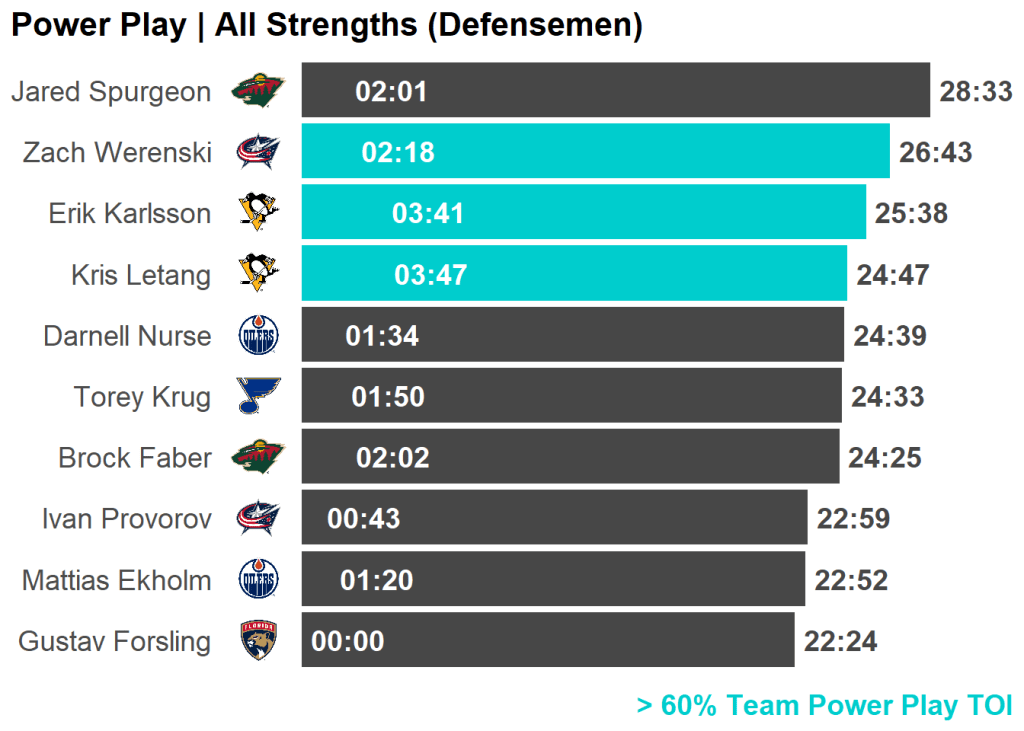Click the Oilers logo next to Mattias Ekholm
1024x731 pixels.
pyautogui.click(x=259, y=580)
